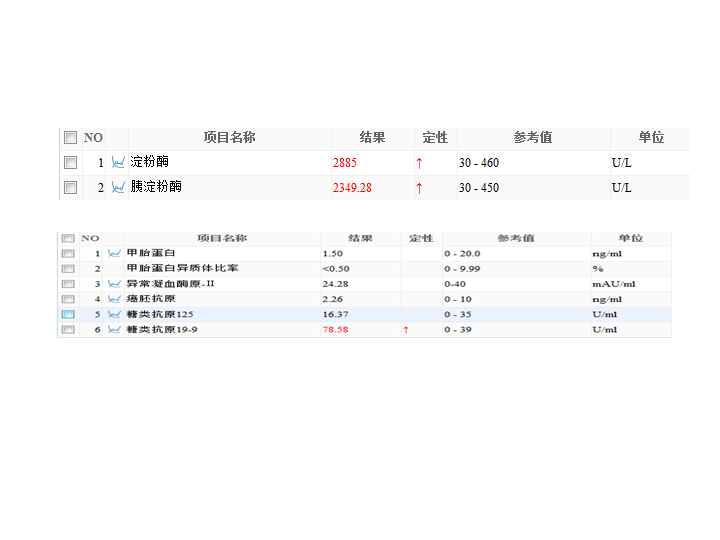Click the red up arrow for 胰淀粉酶
Viewport: 720px width, 540px height.
419,188
